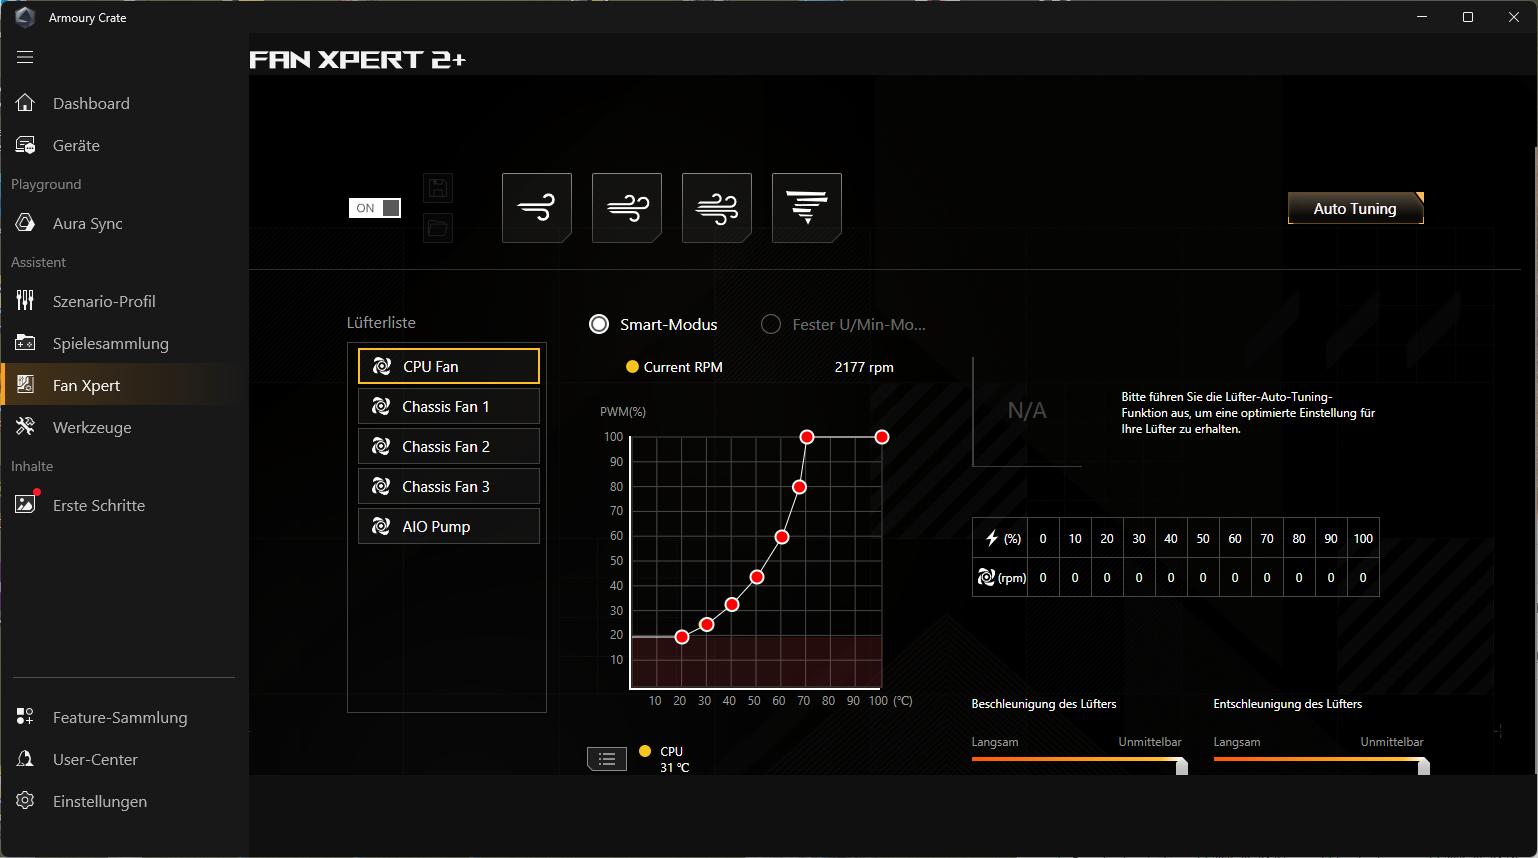
Task: Click the fan curve point at 60% PWM
Action: [x=782, y=537]
